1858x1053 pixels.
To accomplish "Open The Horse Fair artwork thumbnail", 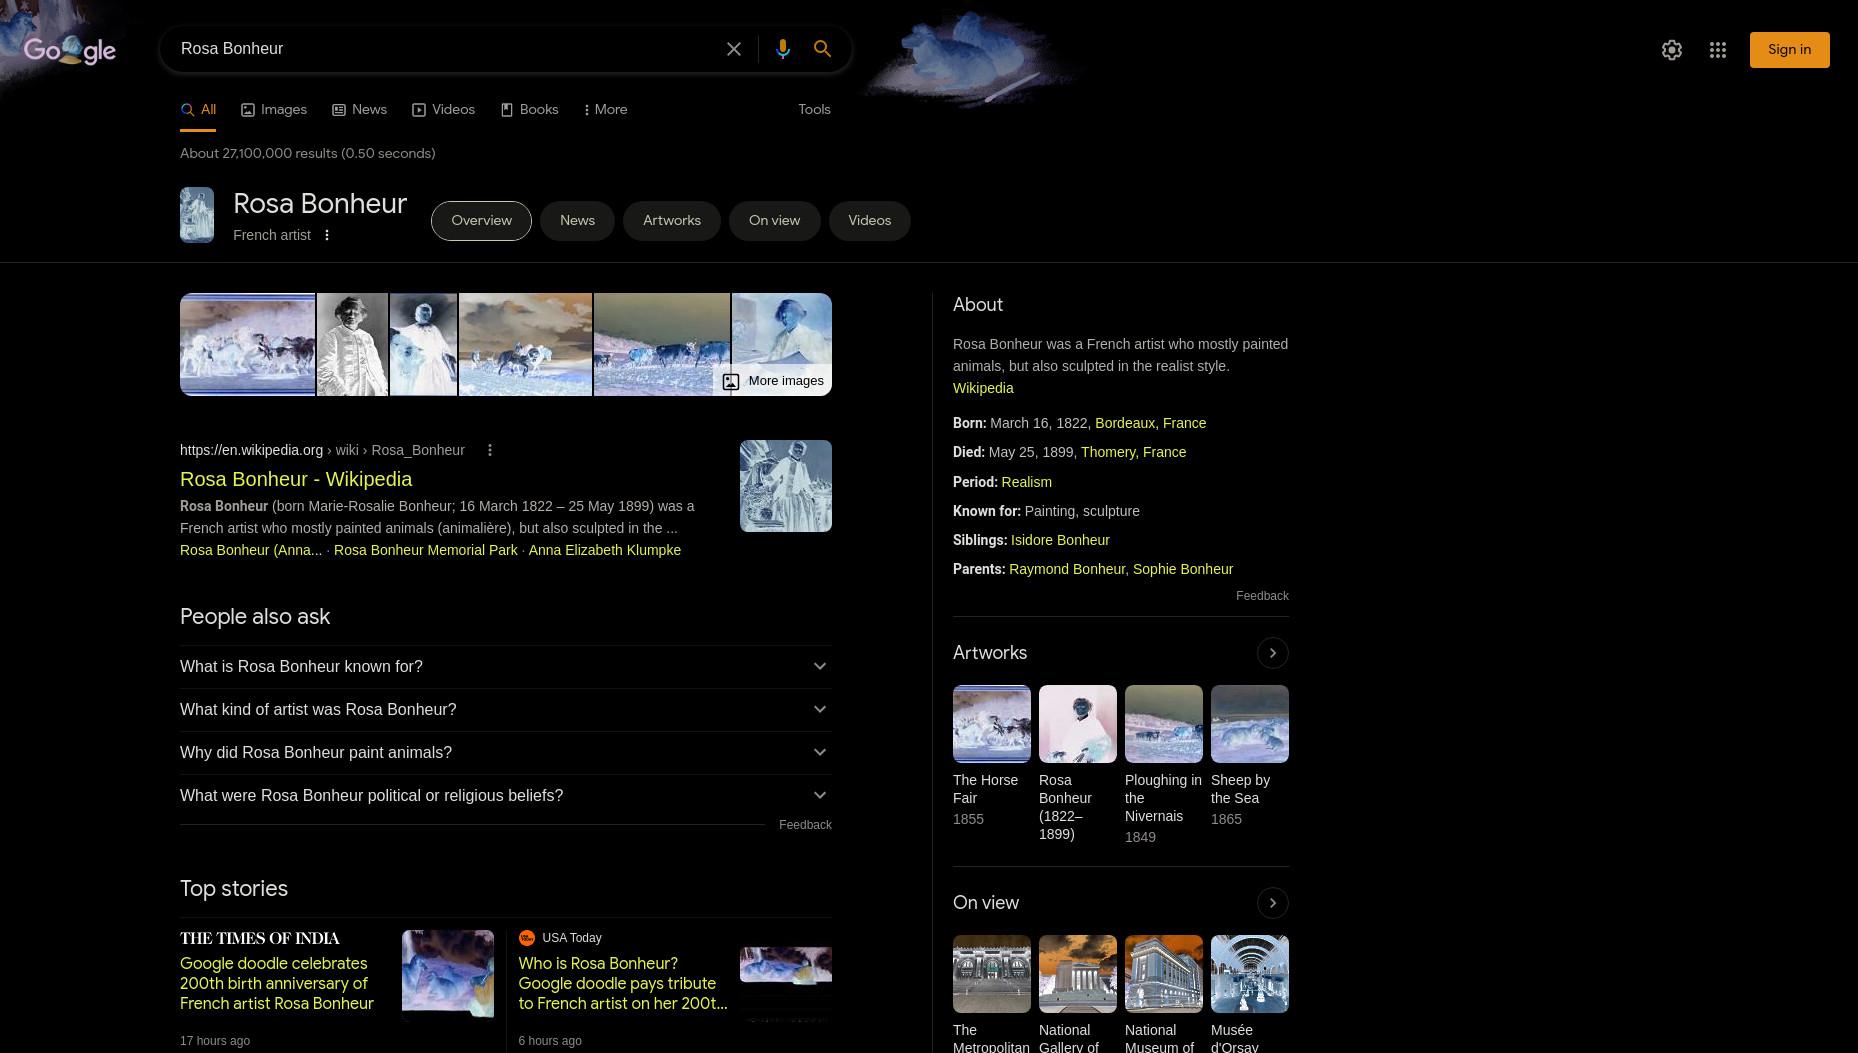I will pyautogui.click(x=992, y=724).
